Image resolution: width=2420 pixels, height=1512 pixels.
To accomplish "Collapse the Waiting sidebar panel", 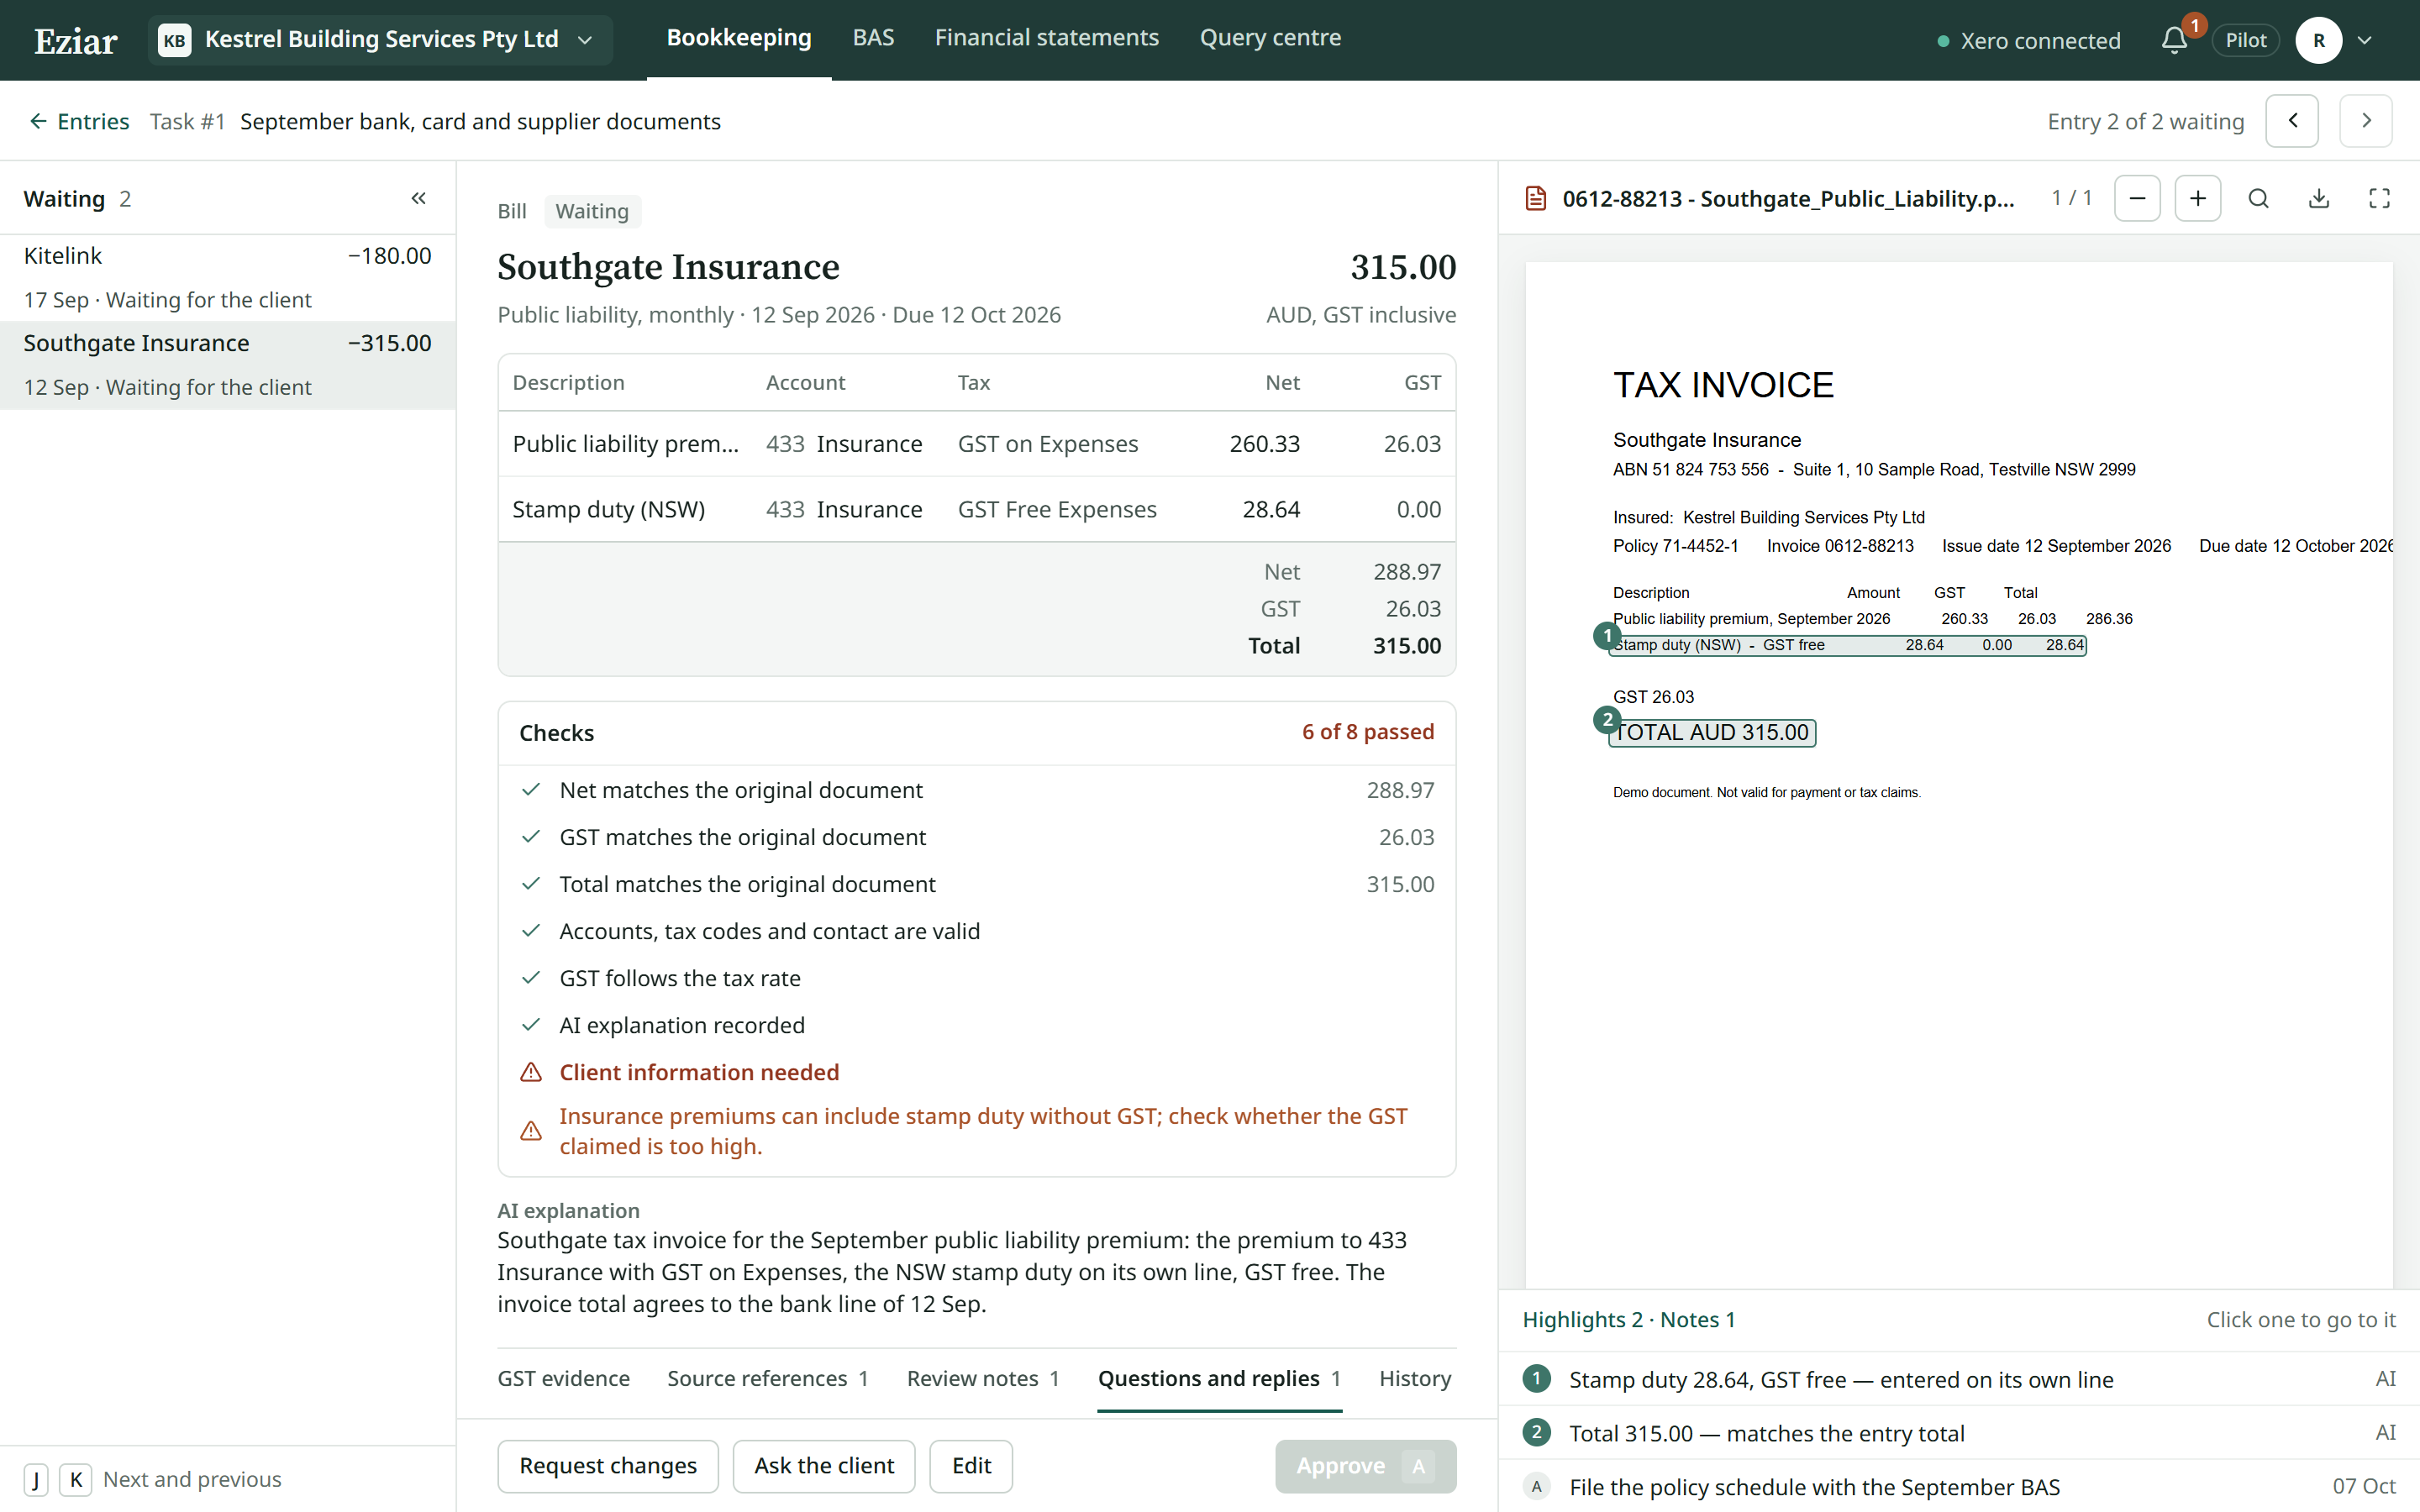I will coord(419,198).
